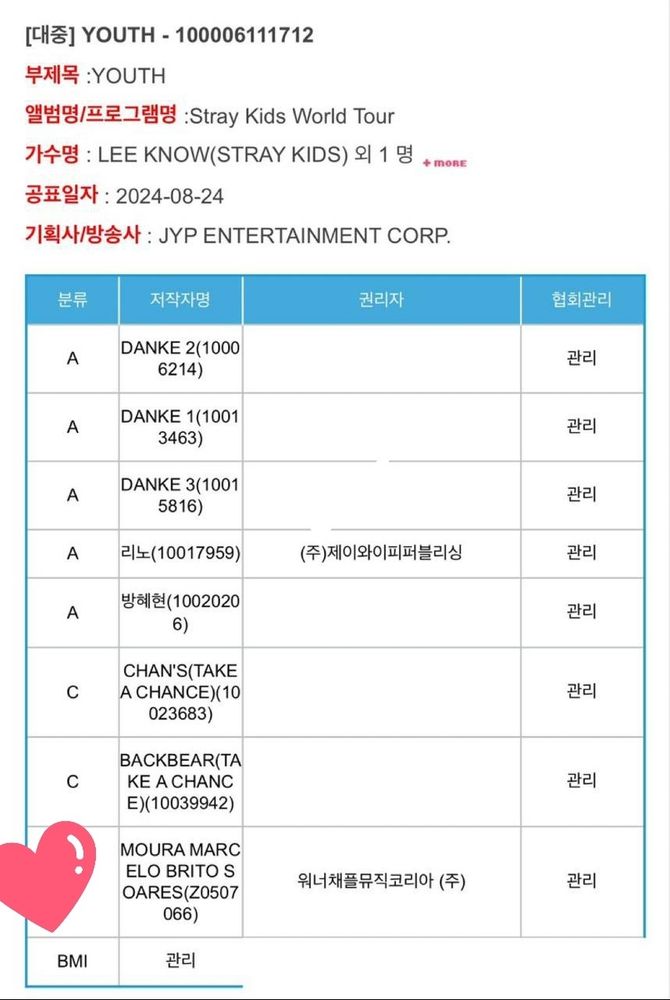The height and width of the screenshot is (1000, 670).
Task: Select CHAN'S(TAKE A CHANCE) composer entry
Action: click(180, 692)
